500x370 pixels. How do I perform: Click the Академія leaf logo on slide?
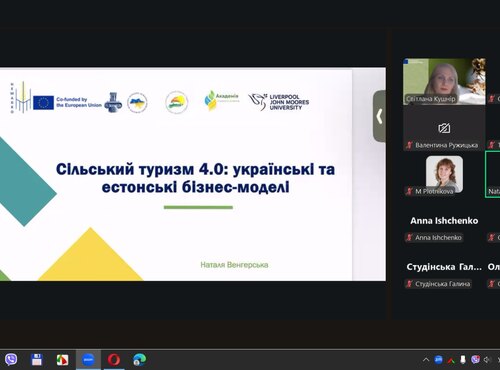[x=221, y=100]
